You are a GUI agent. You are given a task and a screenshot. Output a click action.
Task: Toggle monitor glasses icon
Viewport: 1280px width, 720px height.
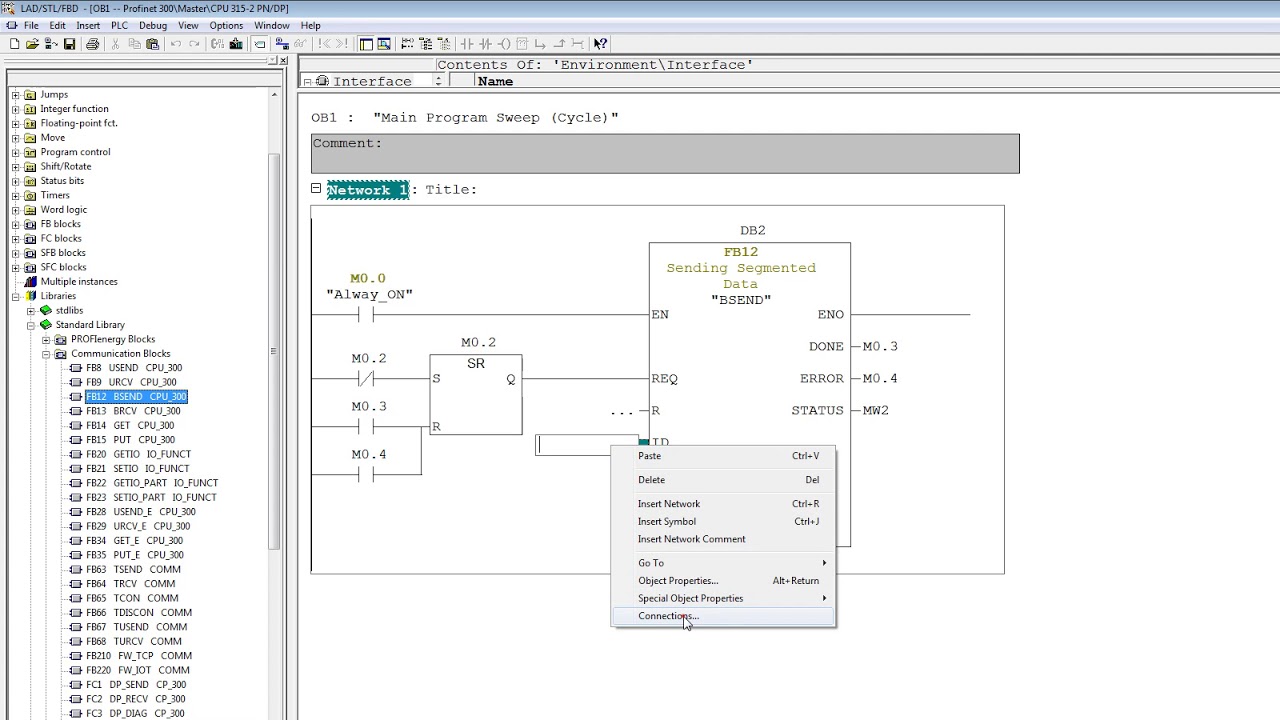tap(300, 44)
